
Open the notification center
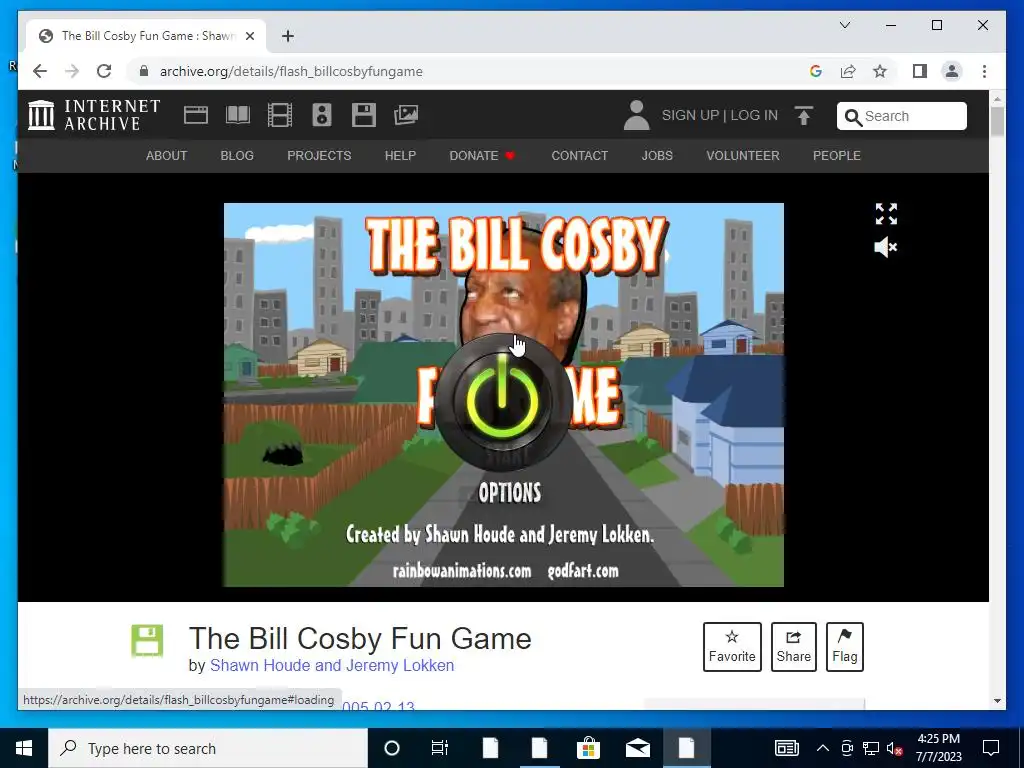click(991, 748)
